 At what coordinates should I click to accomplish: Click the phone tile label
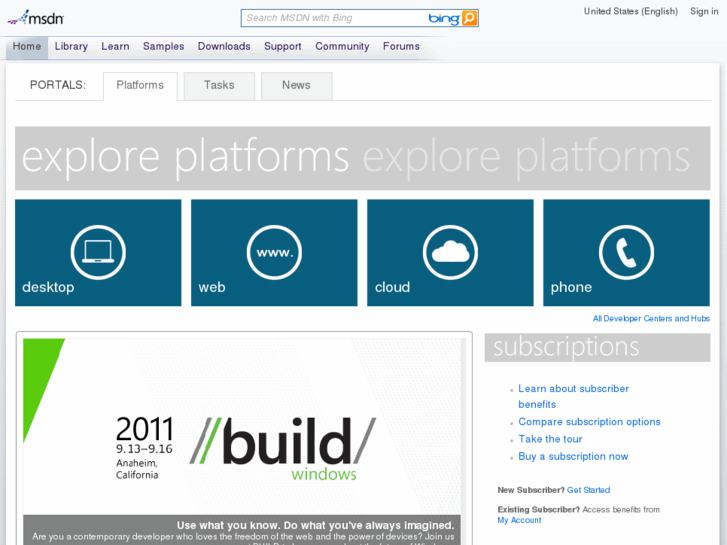[571, 287]
